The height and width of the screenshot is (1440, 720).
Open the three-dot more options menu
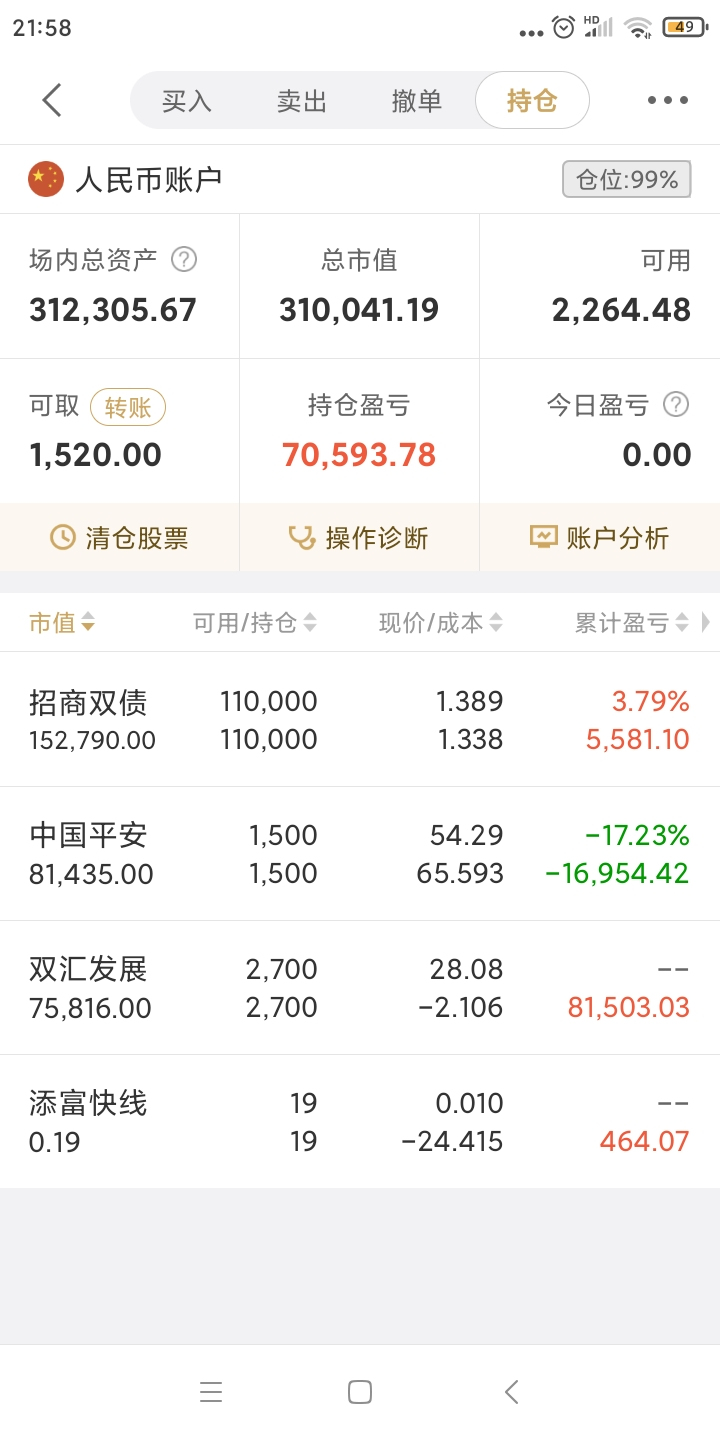coord(667,100)
